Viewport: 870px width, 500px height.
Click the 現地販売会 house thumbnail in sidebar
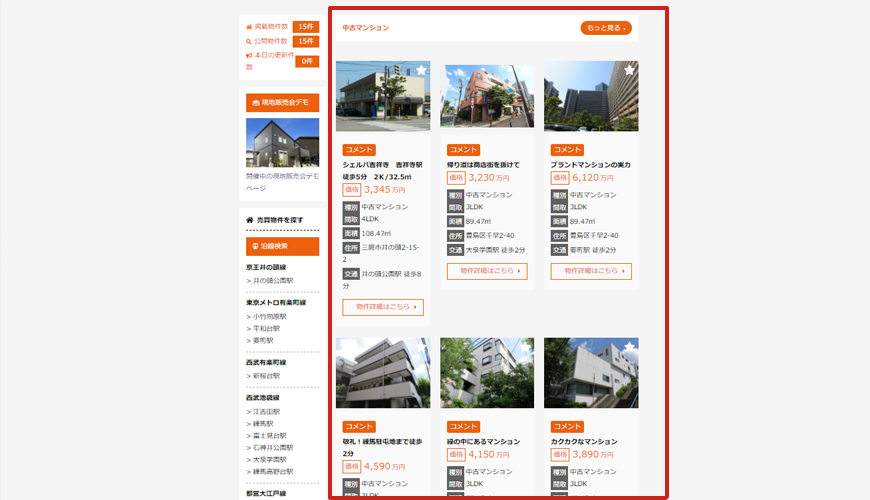pos(282,143)
